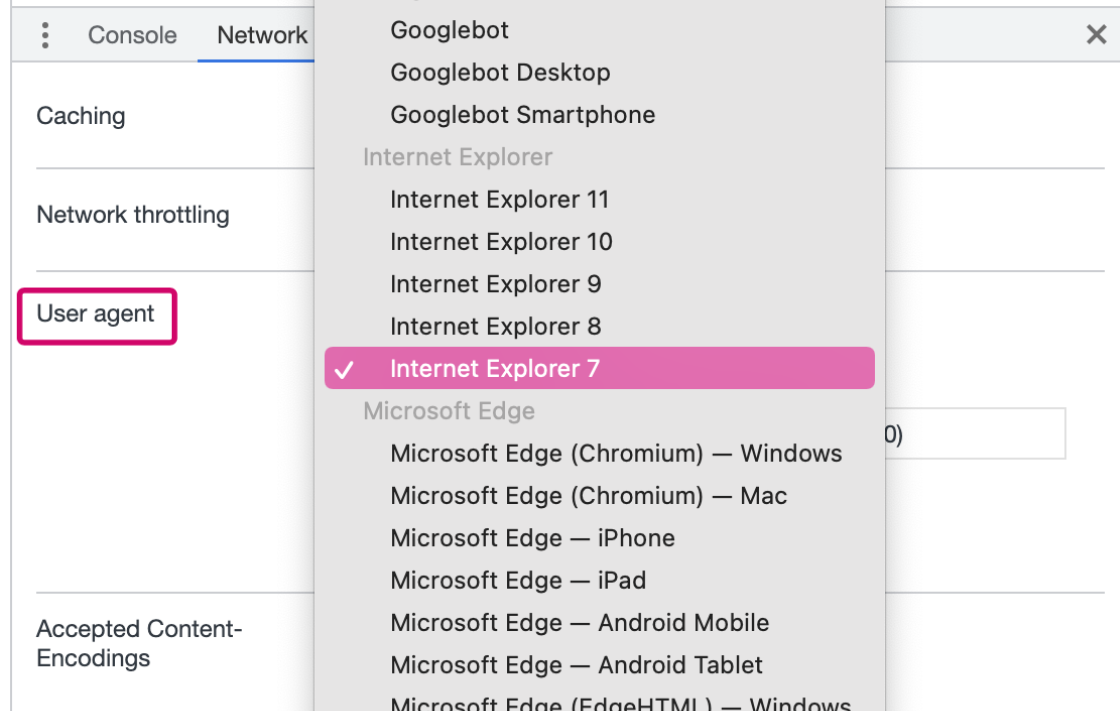
Task: Click the custom user agent string field
Action: coord(975,434)
